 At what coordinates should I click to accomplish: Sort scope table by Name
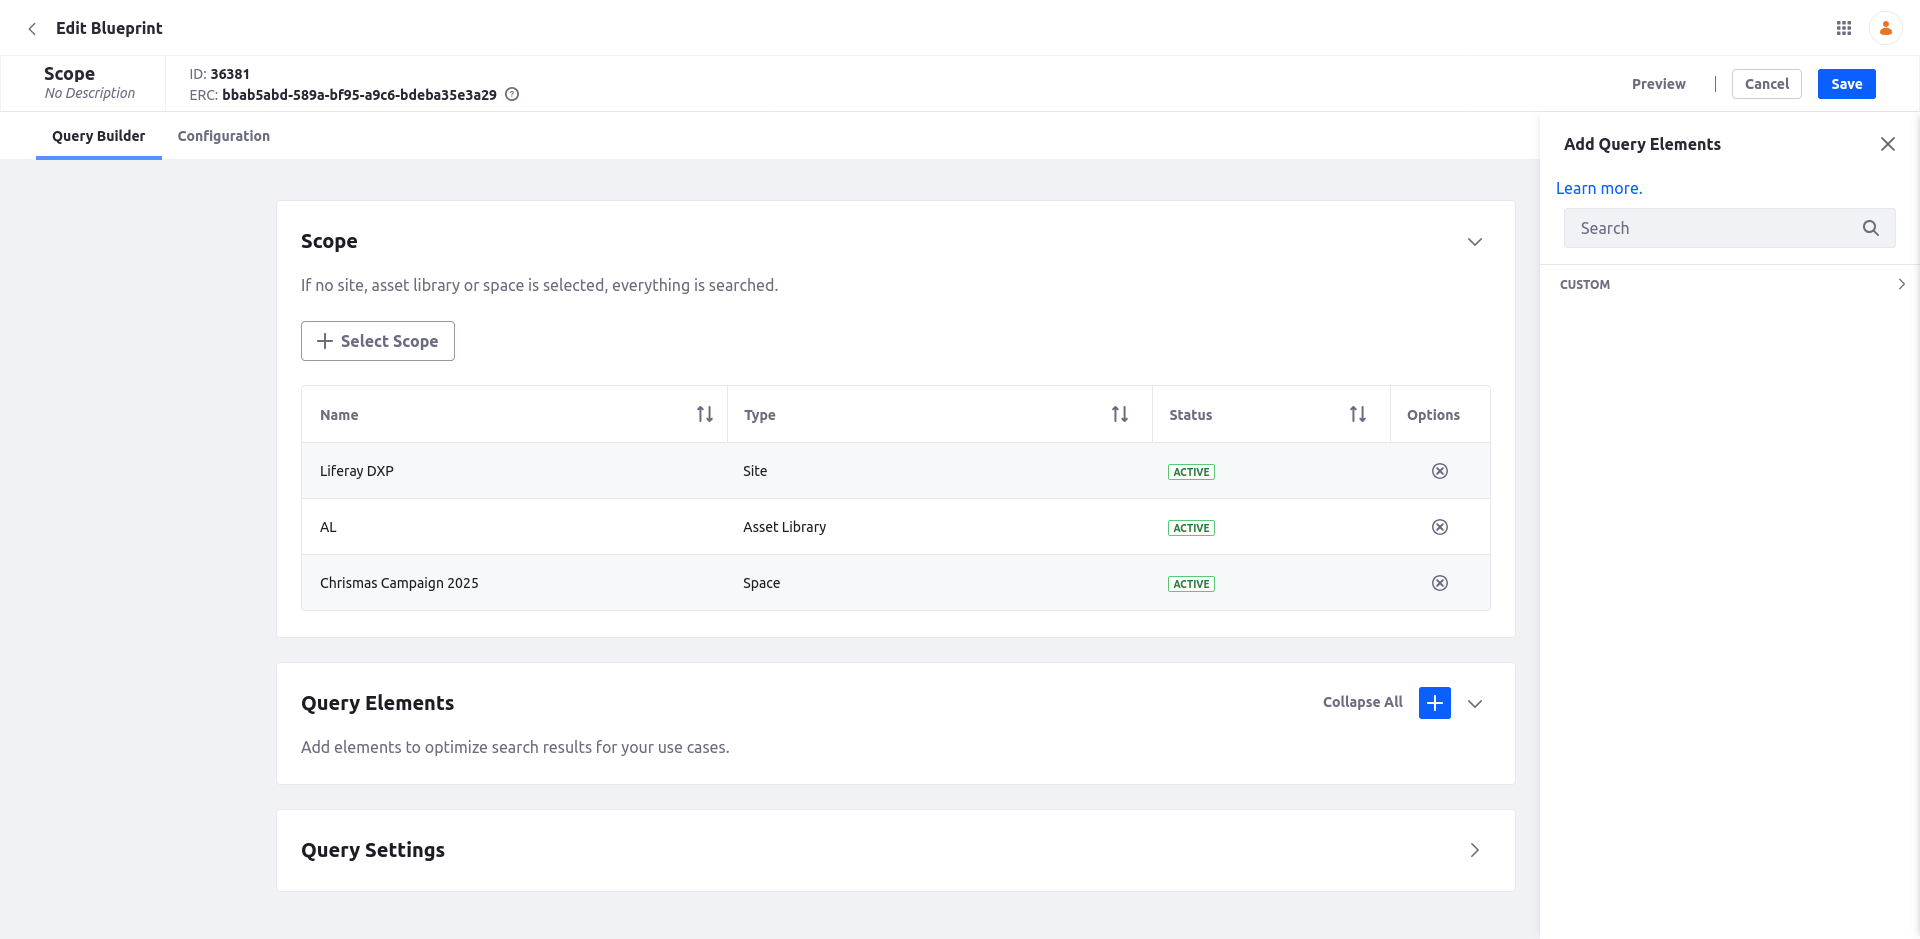(705, 414)
